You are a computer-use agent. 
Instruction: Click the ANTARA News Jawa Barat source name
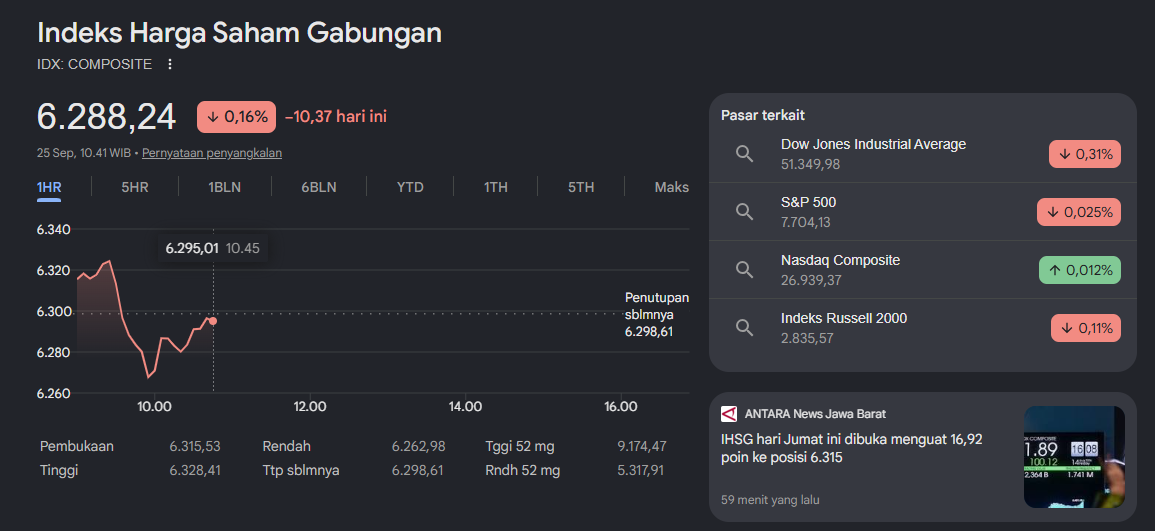coord(815,414)
